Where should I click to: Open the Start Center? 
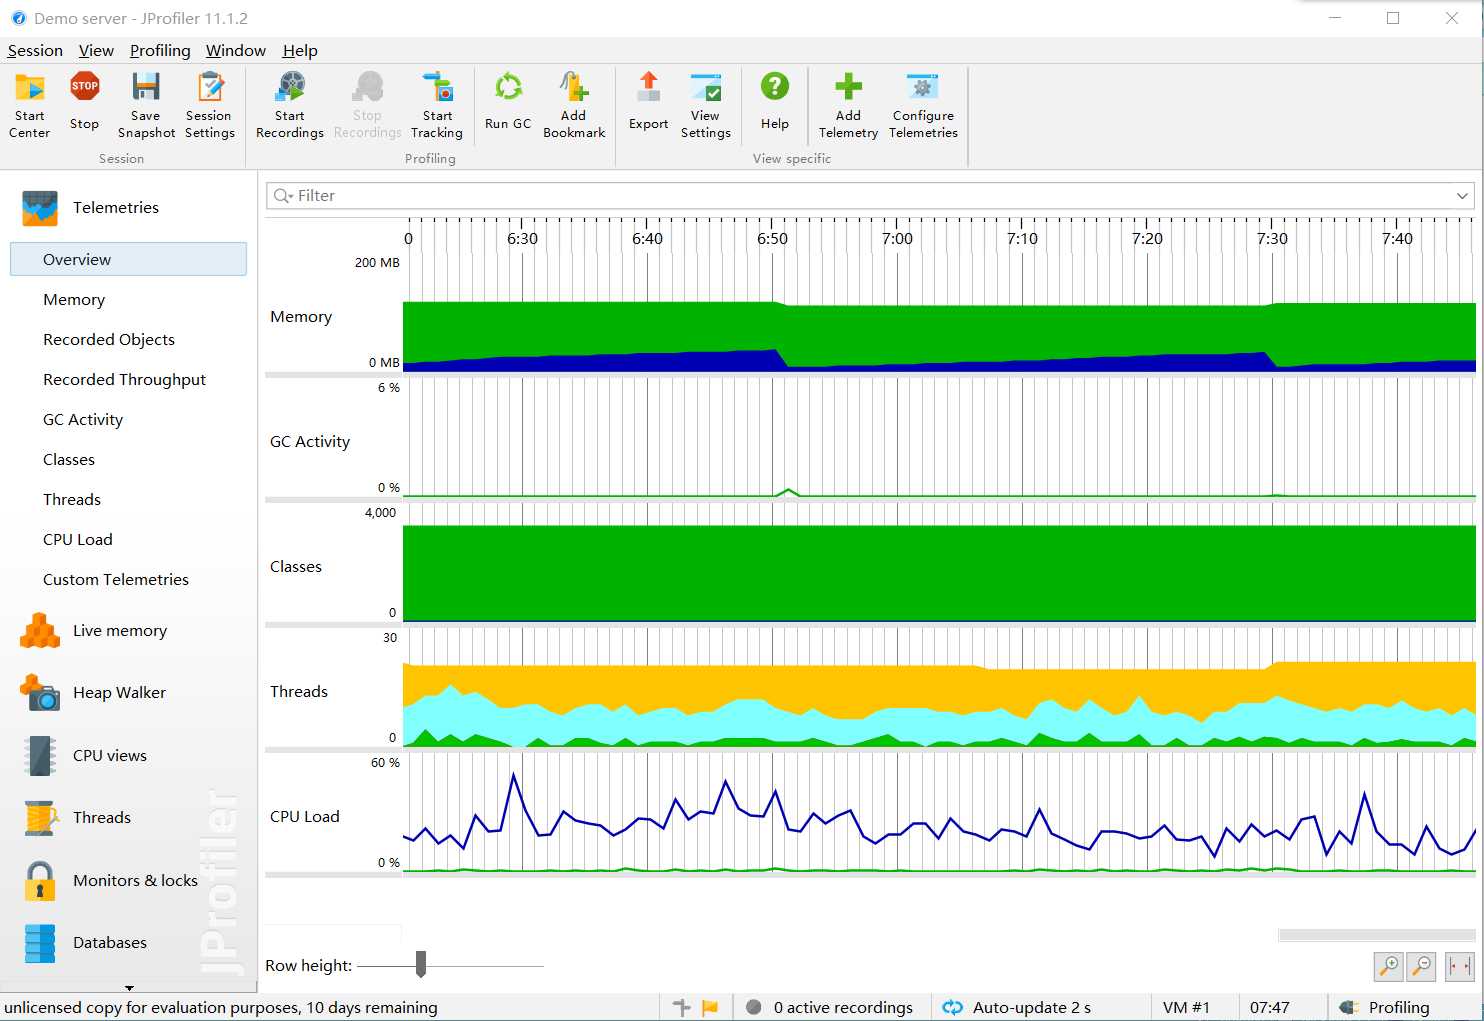tap(30, 105)
